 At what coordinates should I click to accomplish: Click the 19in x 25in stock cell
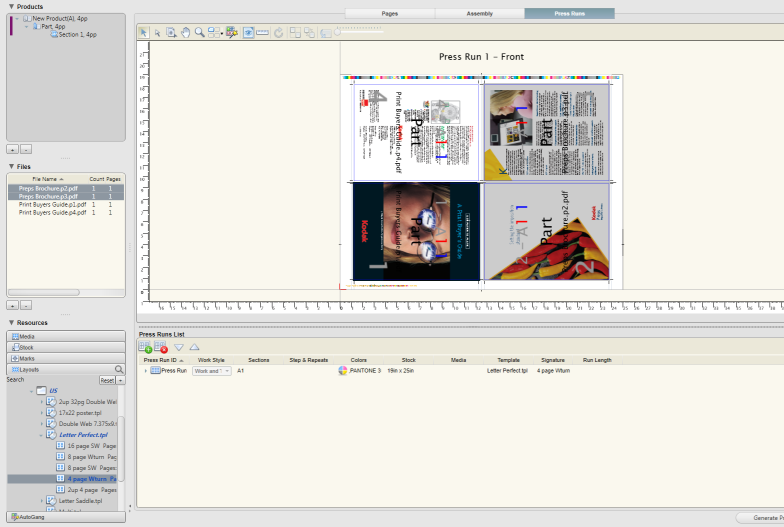click(x=400, y=371)
